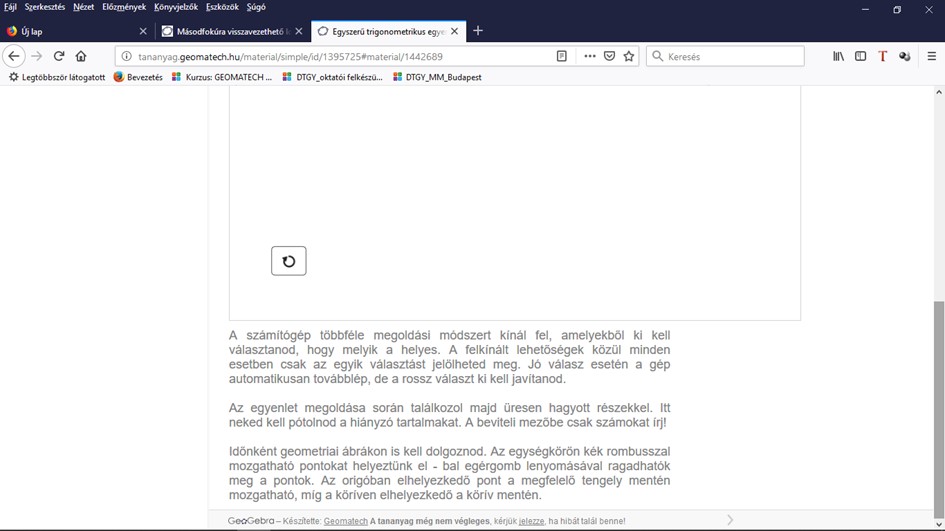Select the Egyszerű trigonometrikus tab
This screenshot has height=531, width=945.
point(389,31)
